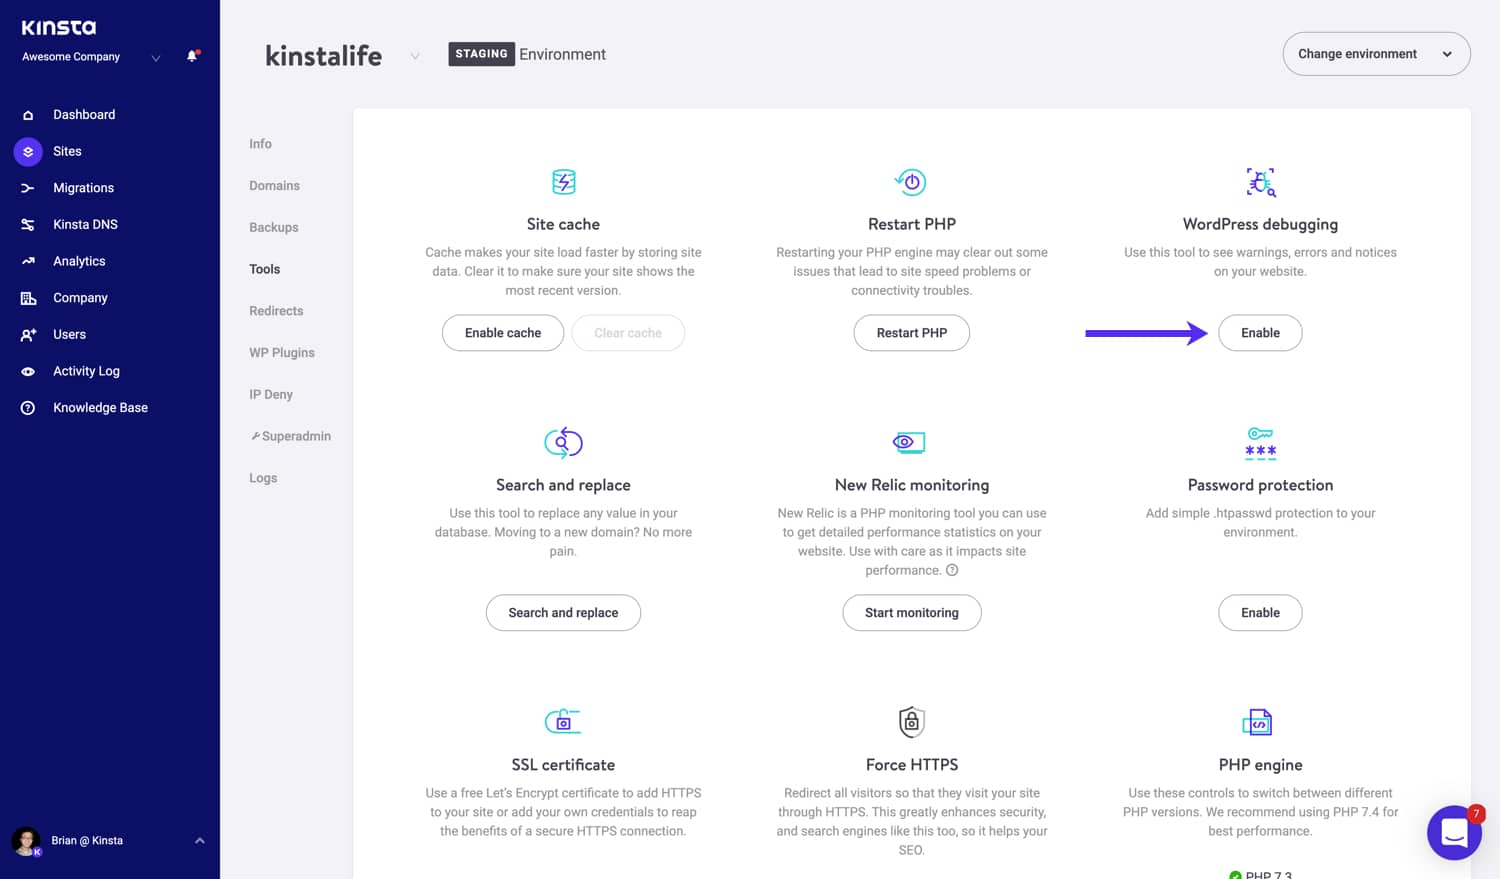Open the Domains tab
1500x879 pixels.
[x=274, y=186]
